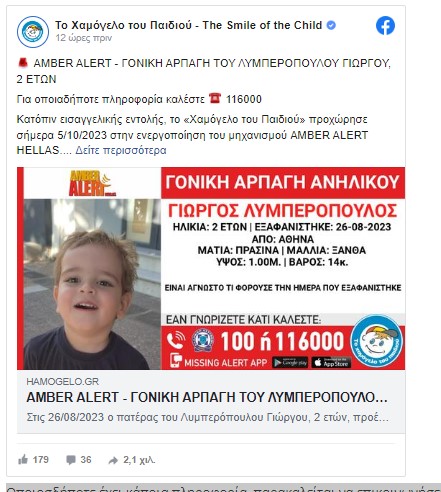Click the 2,1 χιλ. shares count
The width and height of the screenshot is (441, 492).
(x=139, y=460)
